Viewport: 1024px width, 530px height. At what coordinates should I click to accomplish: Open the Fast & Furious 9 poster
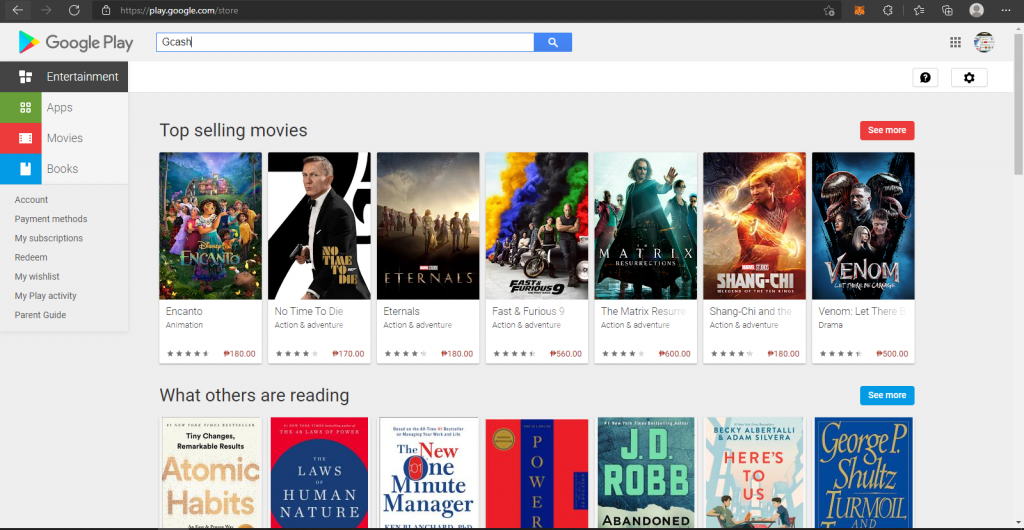tap(537, 226)
